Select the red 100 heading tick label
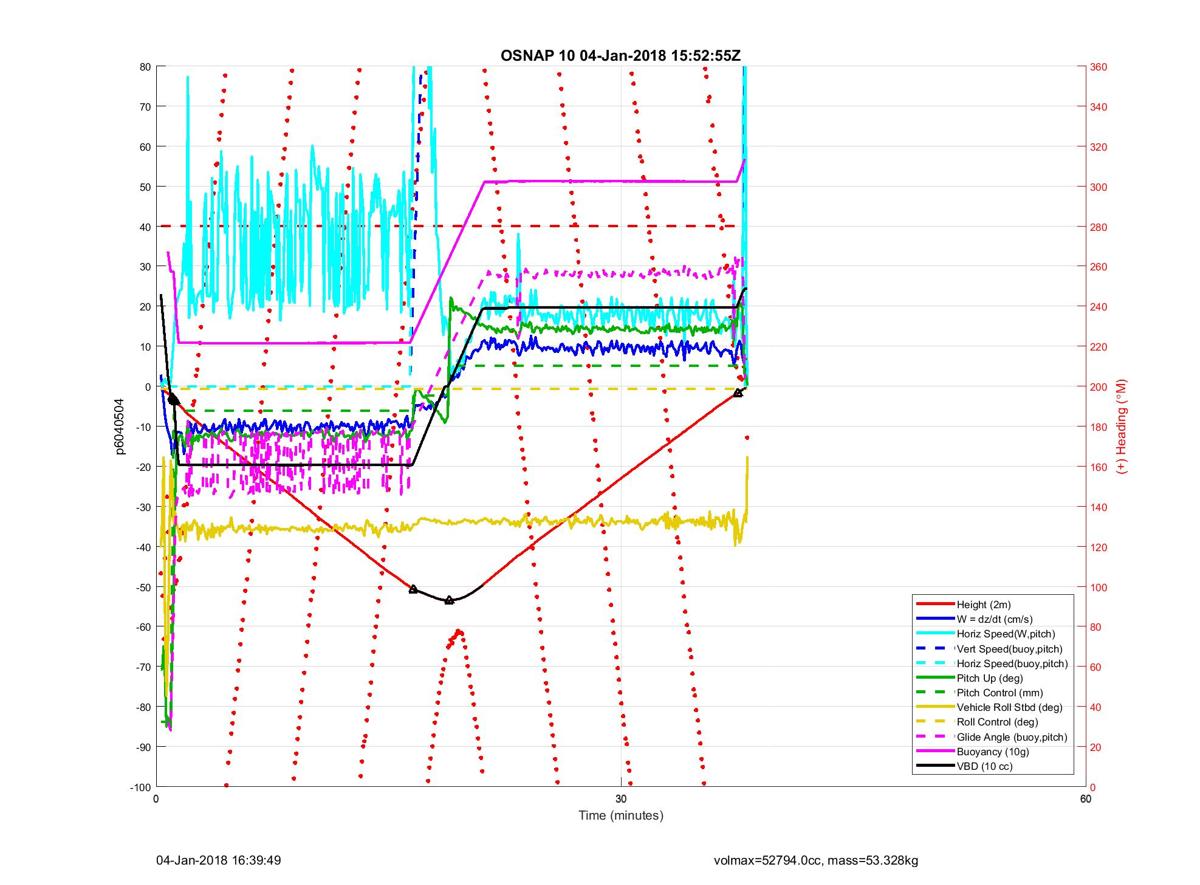Image resolution: width=1200 pixels, height=885 pixels. coord(1099,587)
